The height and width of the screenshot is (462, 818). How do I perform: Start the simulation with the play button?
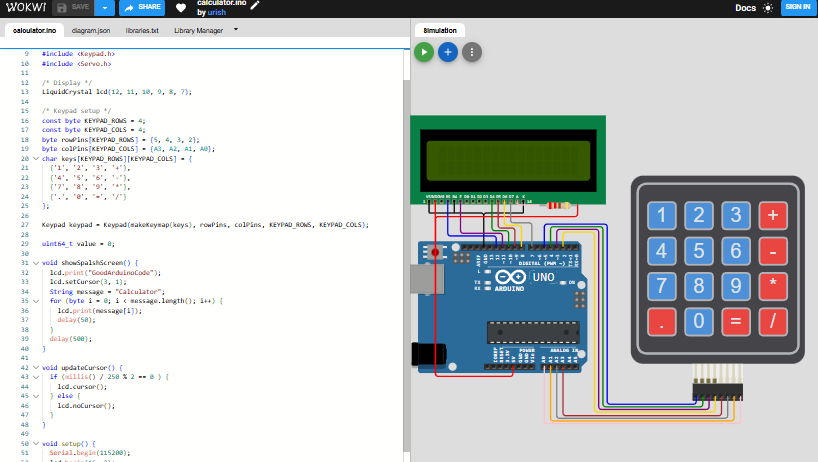(x=424, y=51)
